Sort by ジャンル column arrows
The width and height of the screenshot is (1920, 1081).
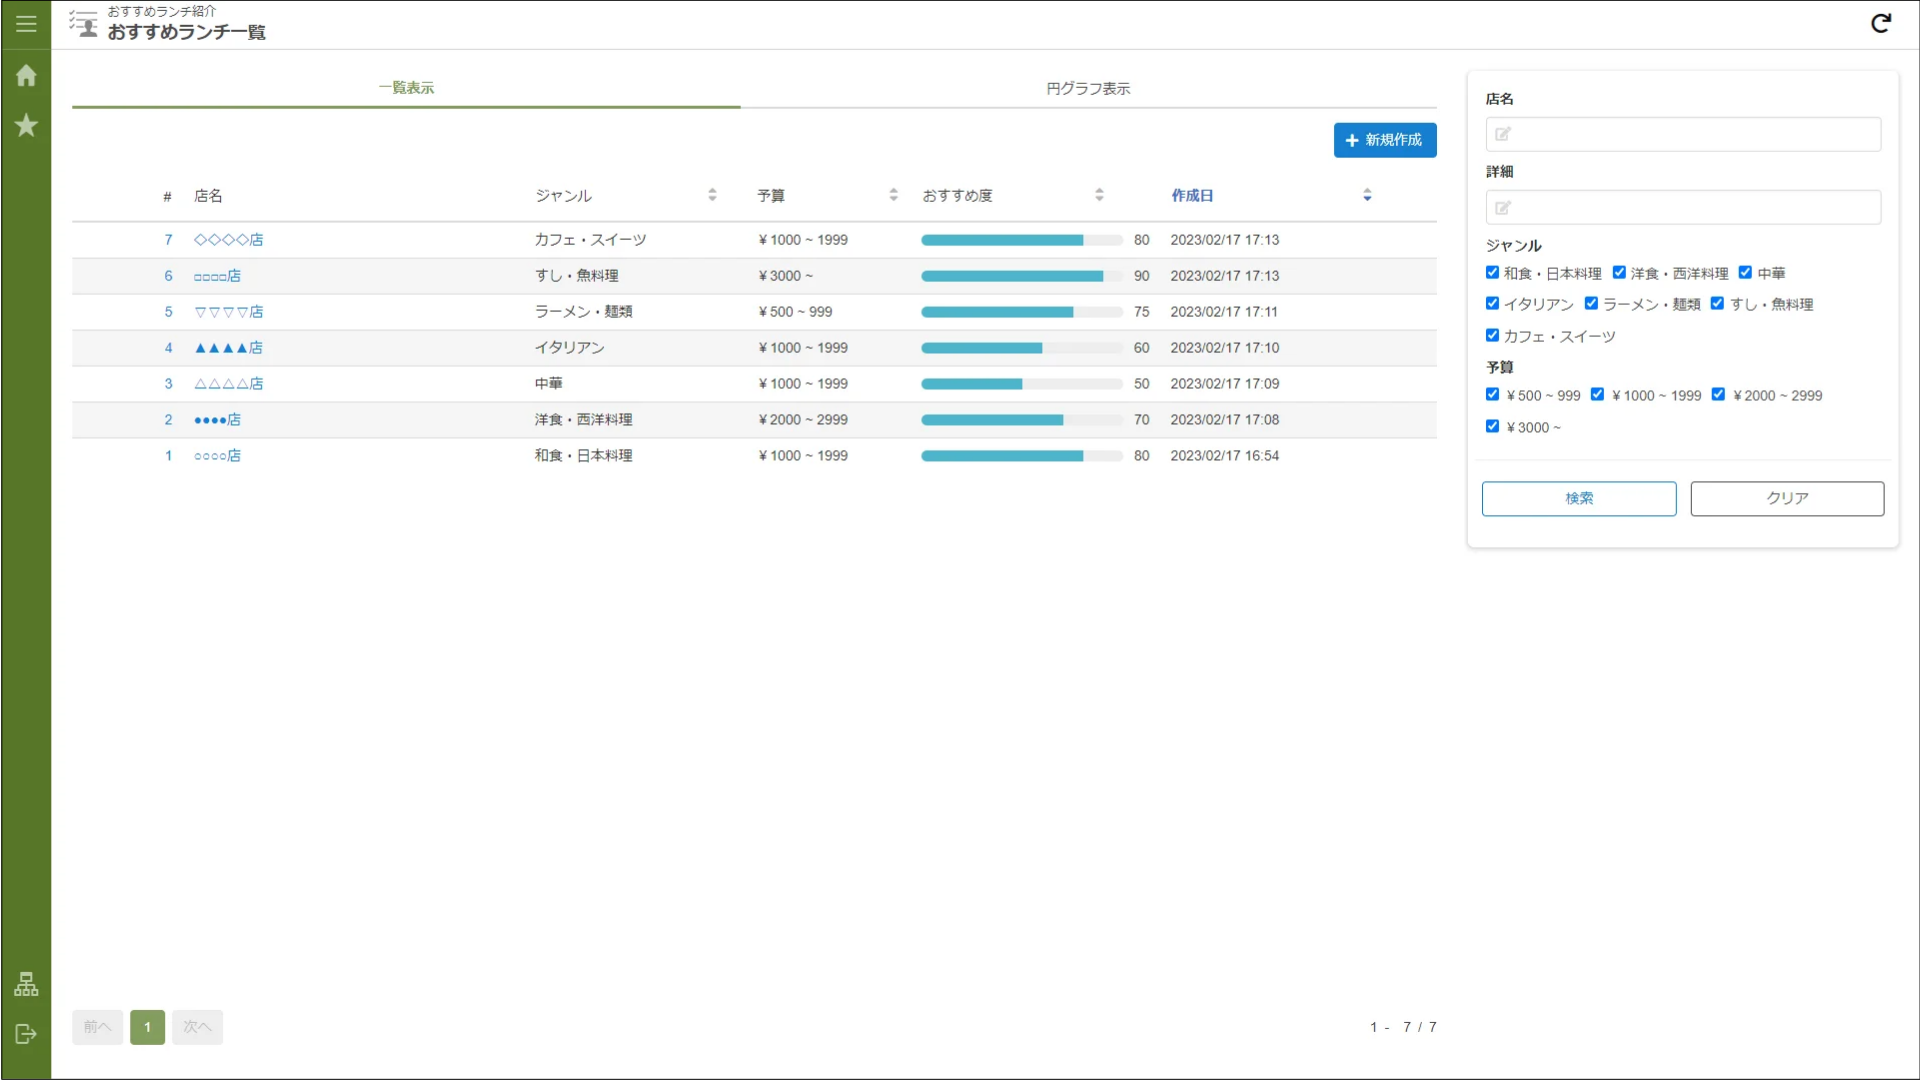click(x=712, y=195)
